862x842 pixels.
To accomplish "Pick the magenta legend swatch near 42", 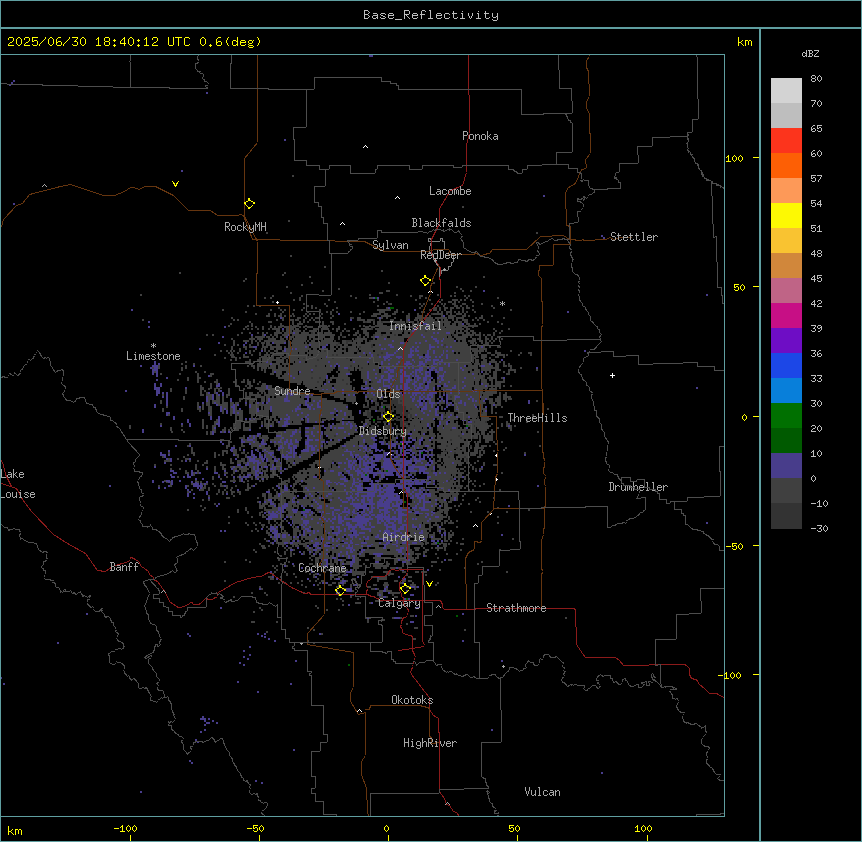I will [786, 315].
